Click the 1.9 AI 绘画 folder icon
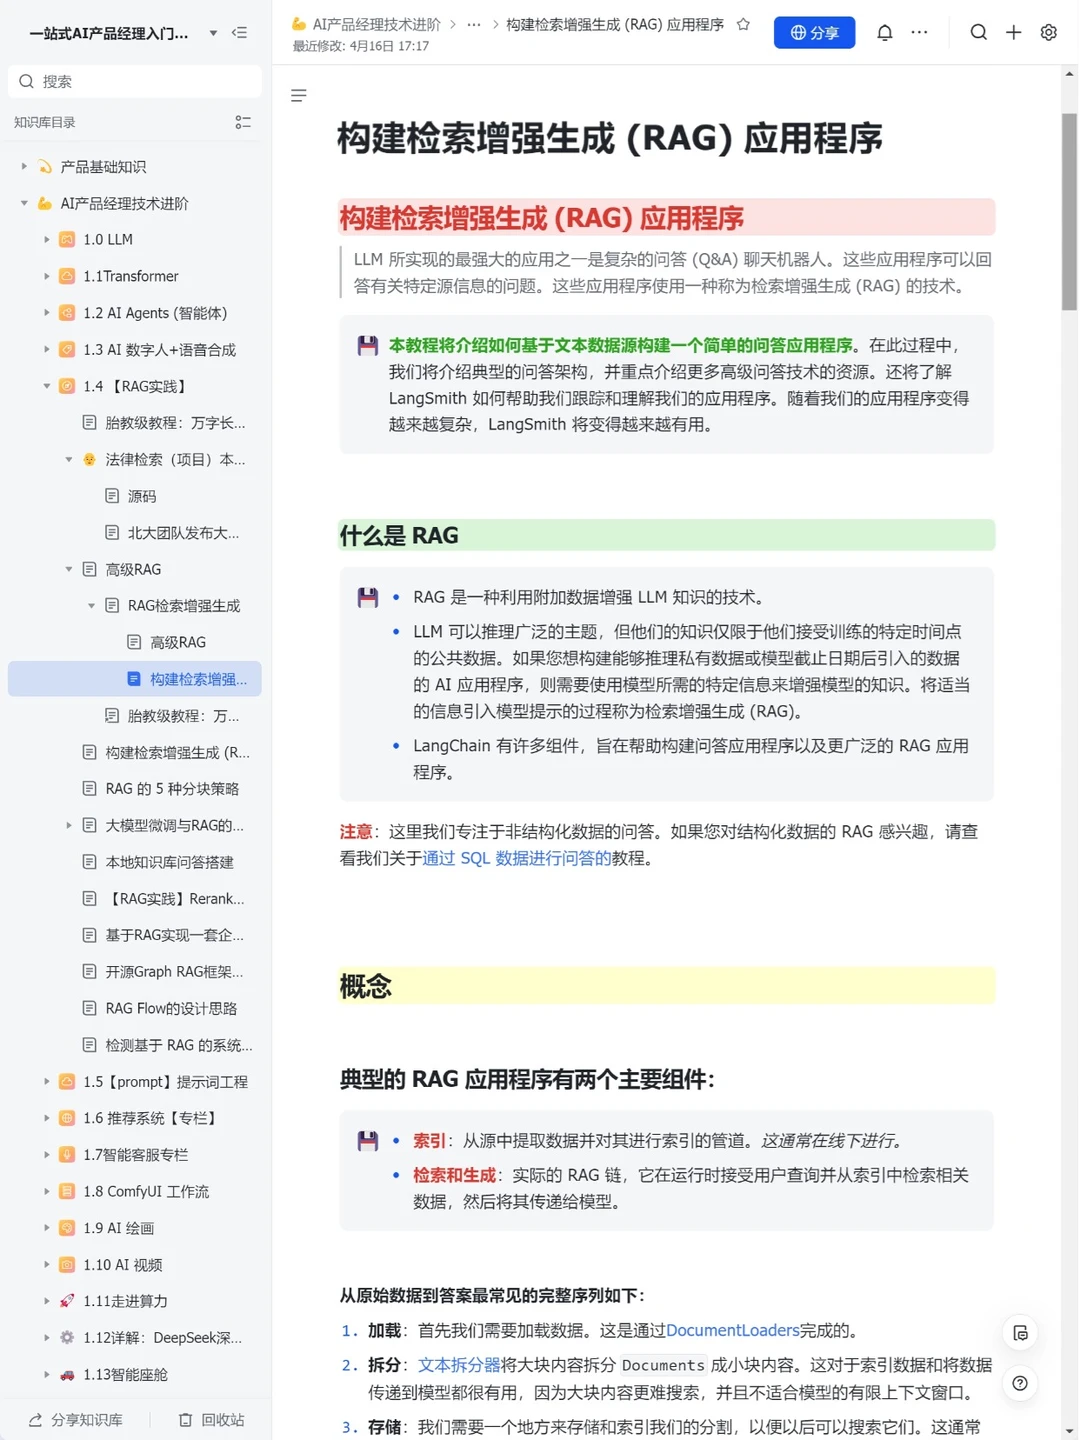Image resolution: width=1080 pixels, height=1440 pixels. (x=67, y=1228)
